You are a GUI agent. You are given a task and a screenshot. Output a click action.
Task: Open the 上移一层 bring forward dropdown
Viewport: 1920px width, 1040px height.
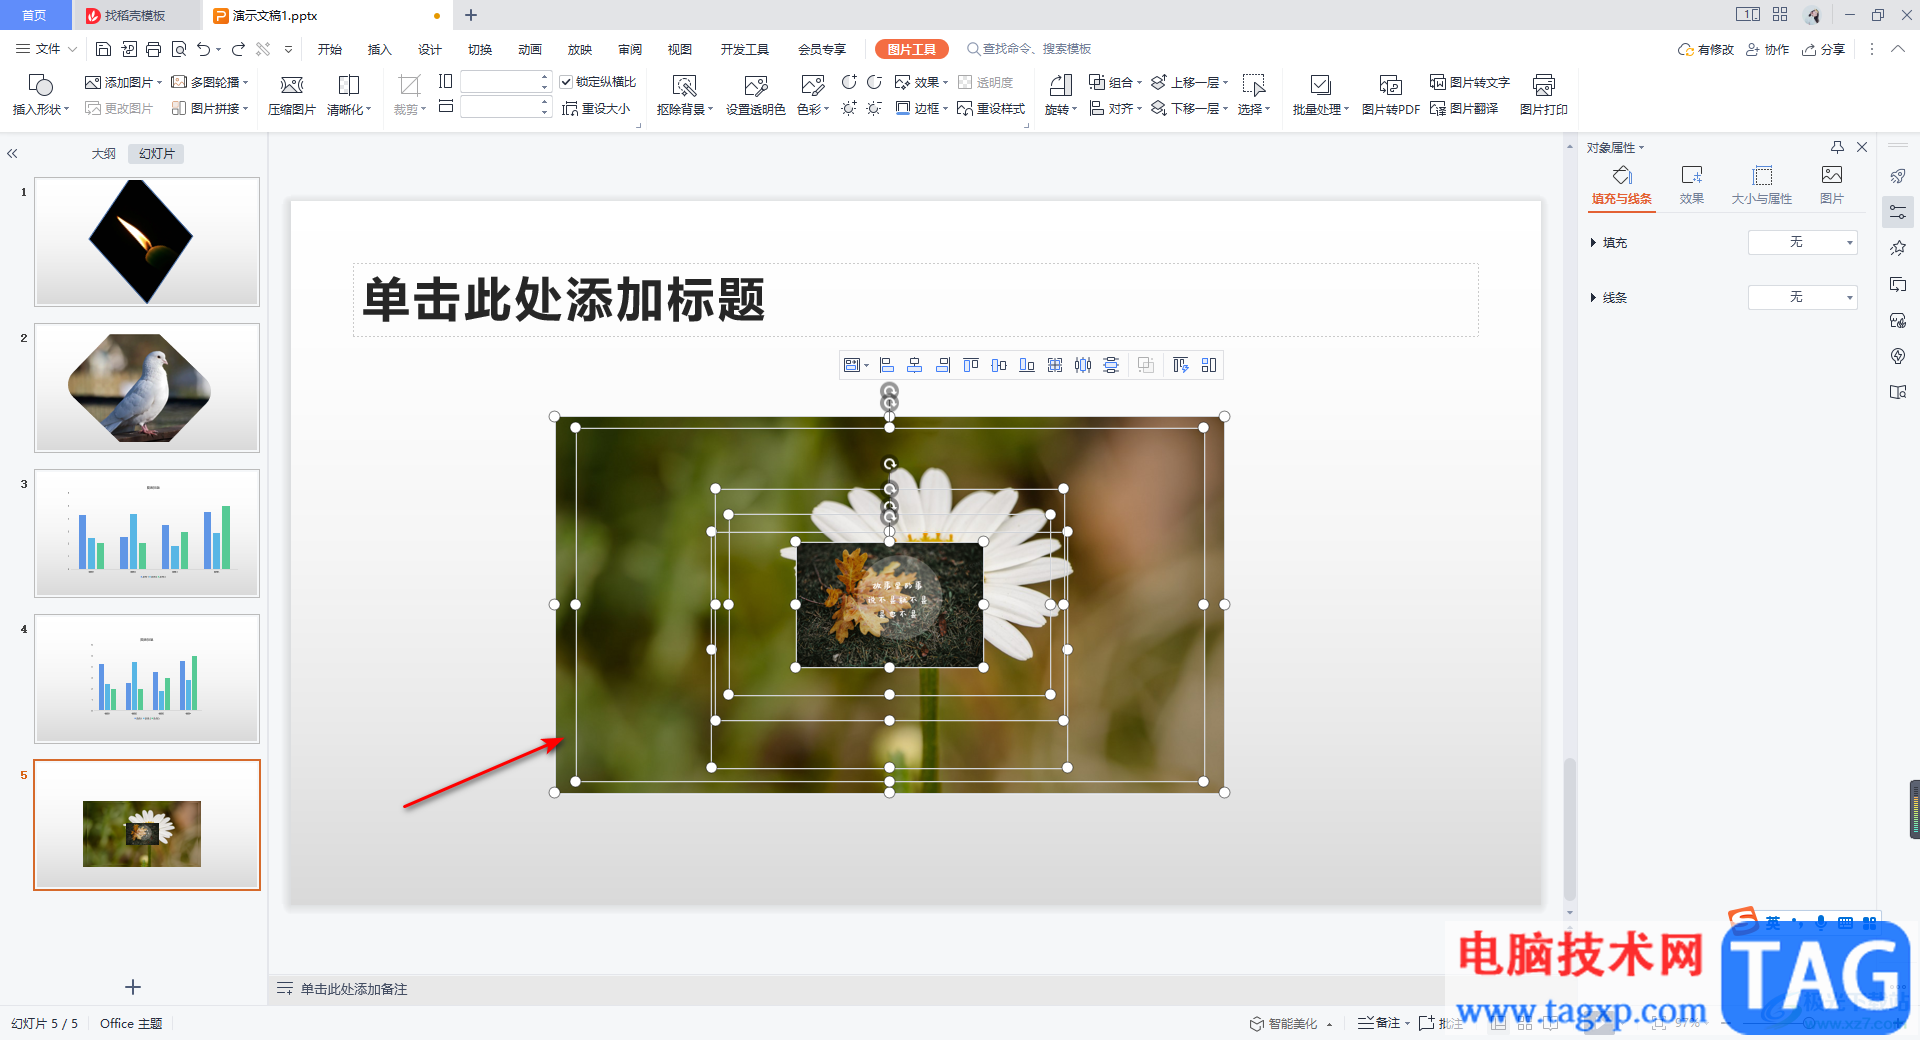click(1189, 82)
